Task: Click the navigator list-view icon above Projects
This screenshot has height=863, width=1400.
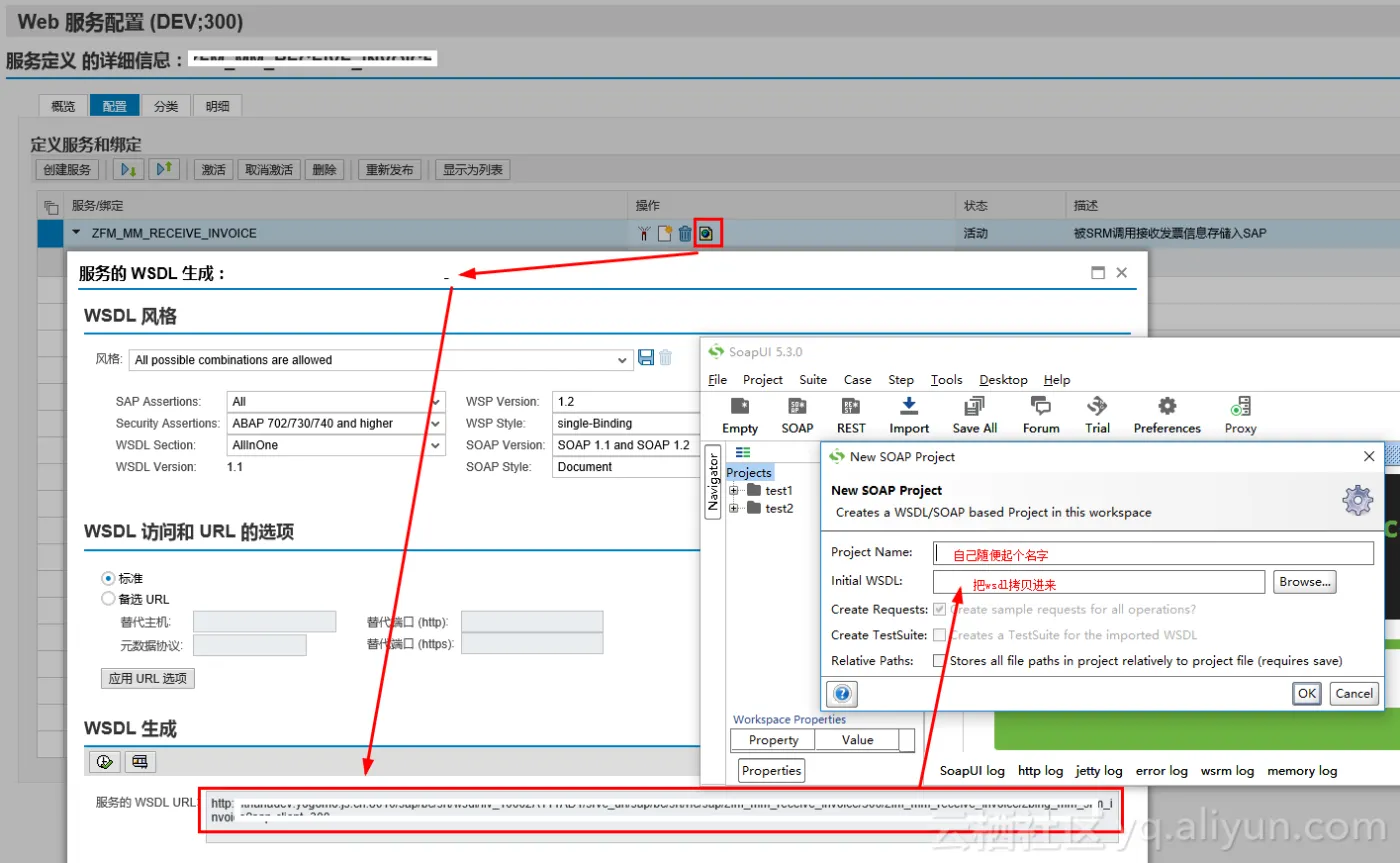Action: coord(743,452)
